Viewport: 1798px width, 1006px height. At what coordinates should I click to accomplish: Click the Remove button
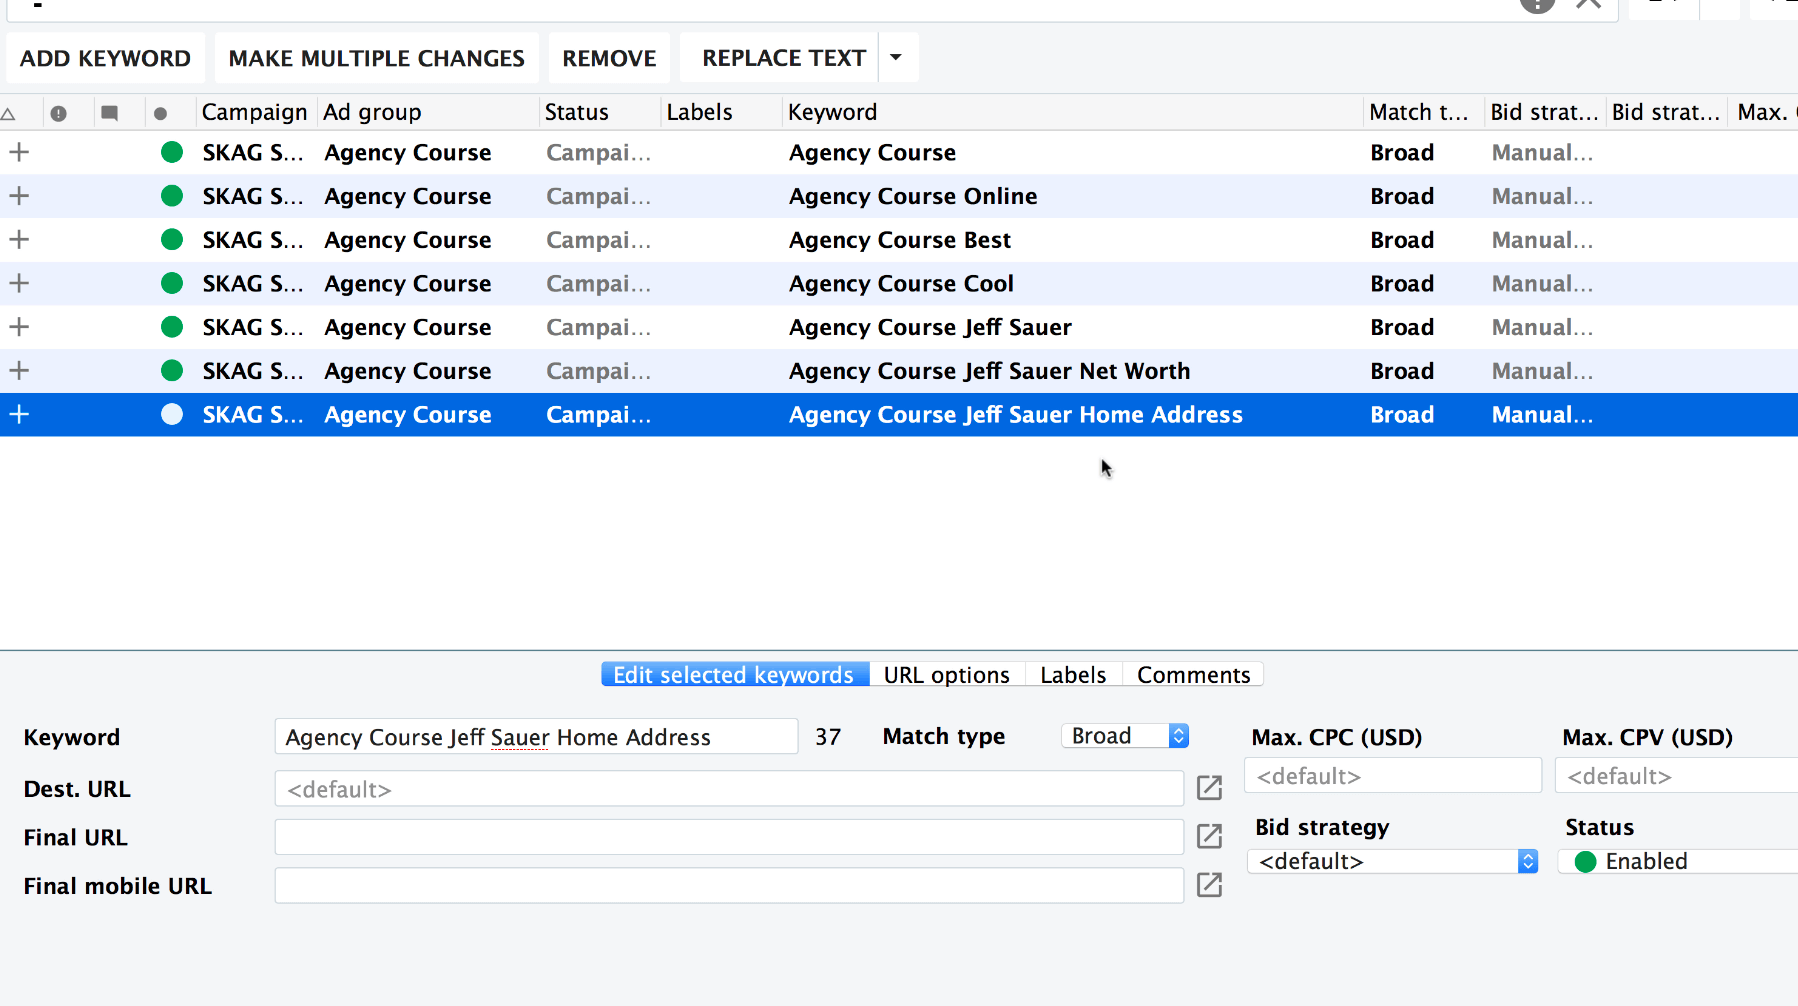pyautogui.click(x=609, y=58)
